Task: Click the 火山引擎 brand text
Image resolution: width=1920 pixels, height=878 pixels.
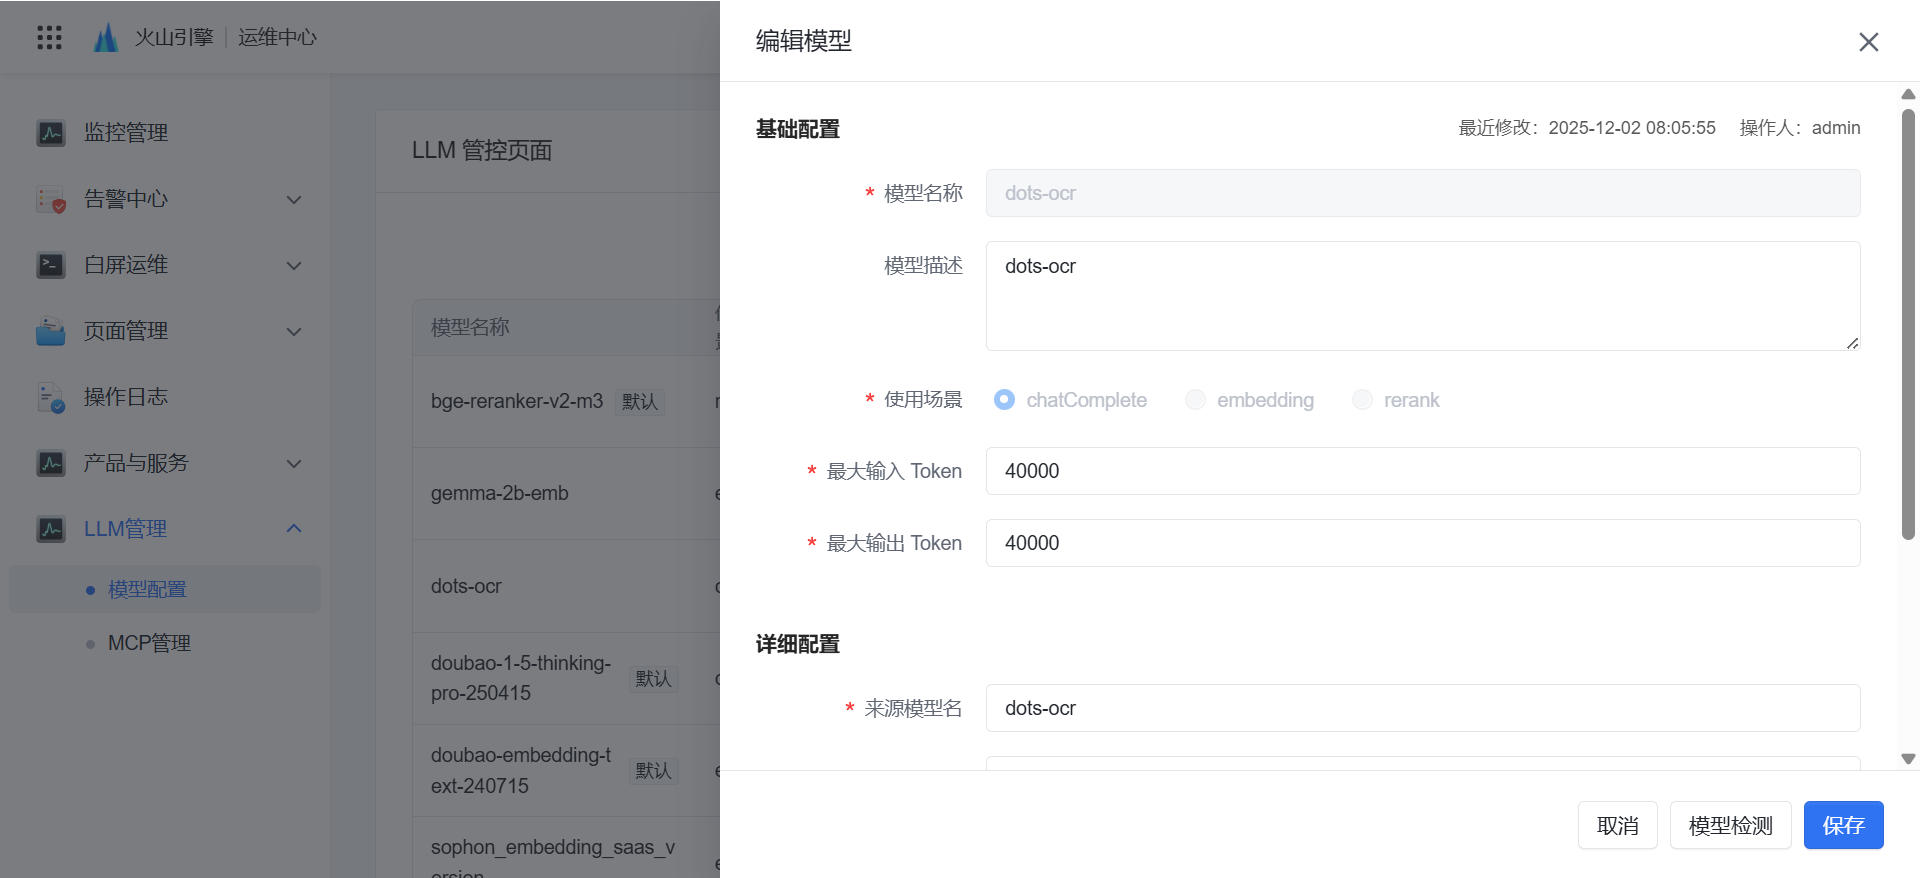Action: 174,38
